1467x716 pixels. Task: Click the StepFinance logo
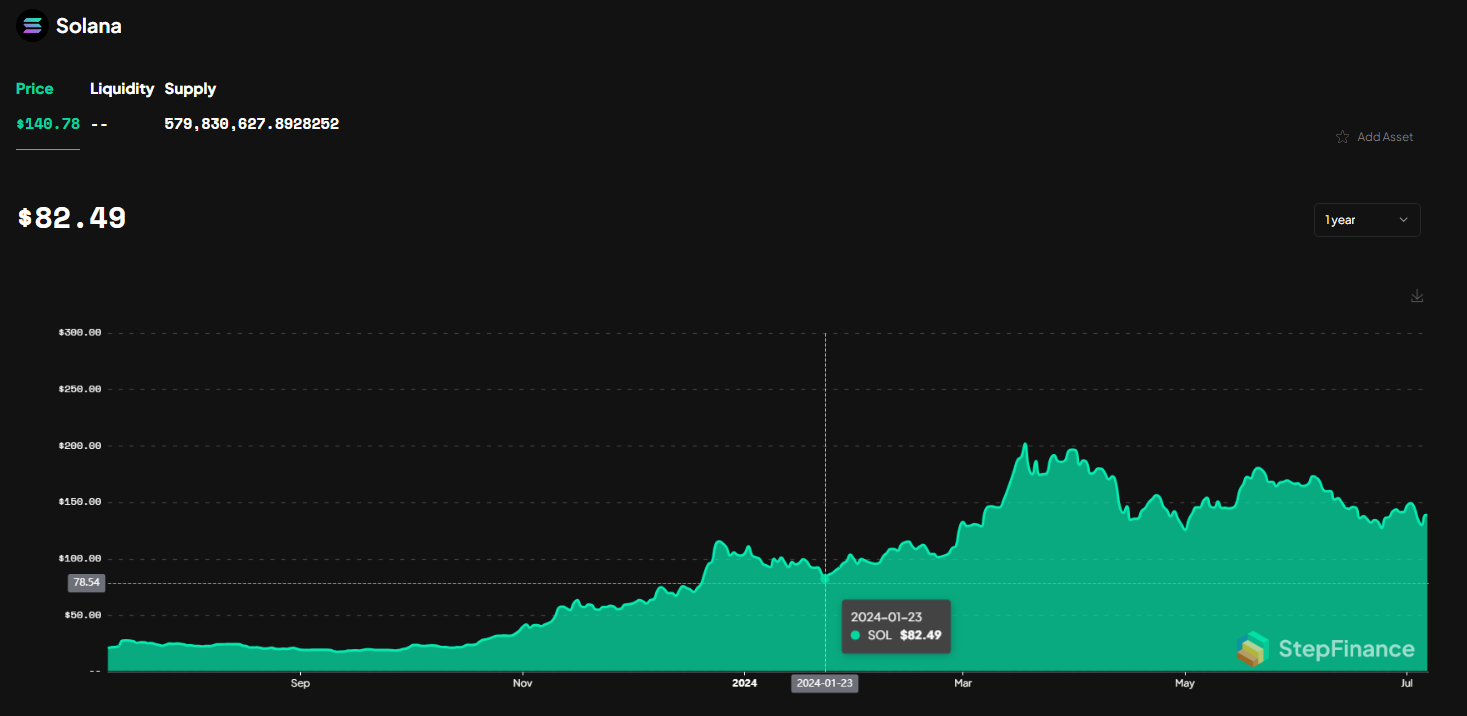1325,648
